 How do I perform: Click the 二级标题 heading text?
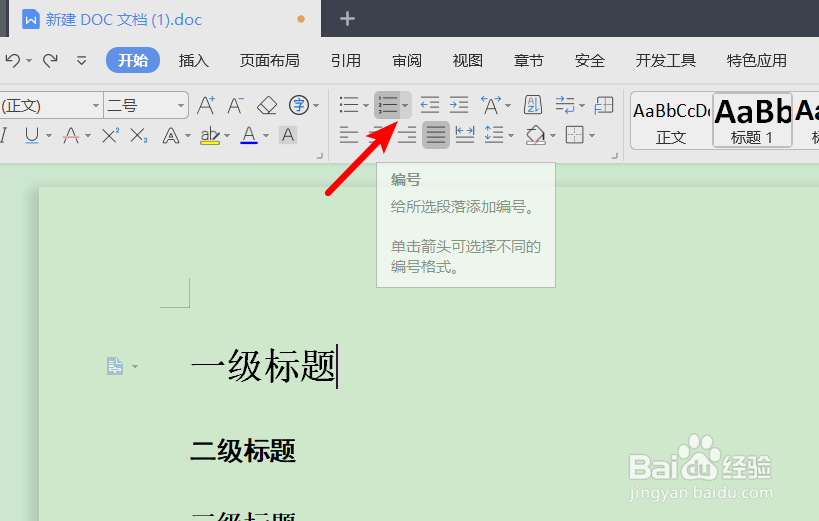tap(243, 451)
